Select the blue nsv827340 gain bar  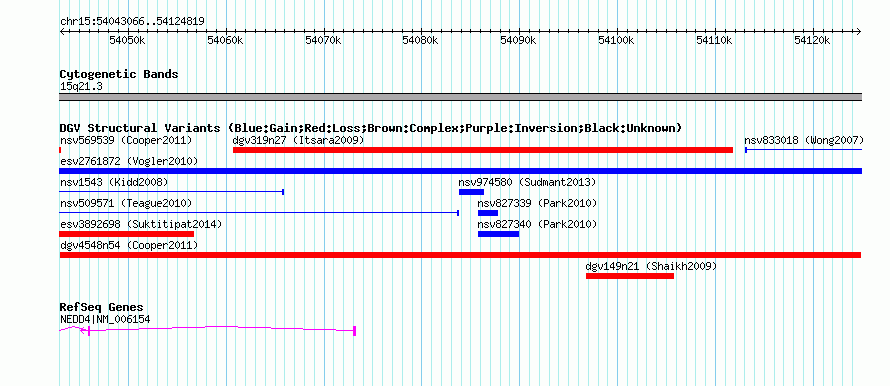click(498, 234)
